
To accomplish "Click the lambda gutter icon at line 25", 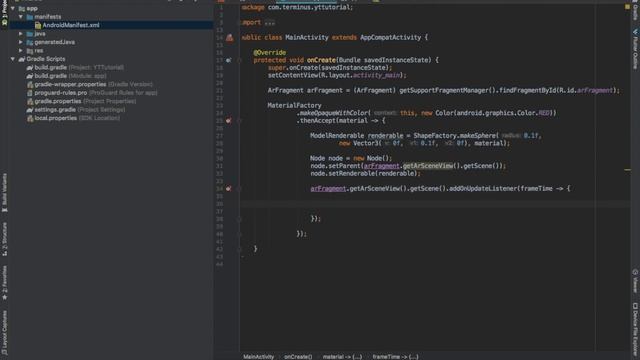I will click(x=229, y=120).
